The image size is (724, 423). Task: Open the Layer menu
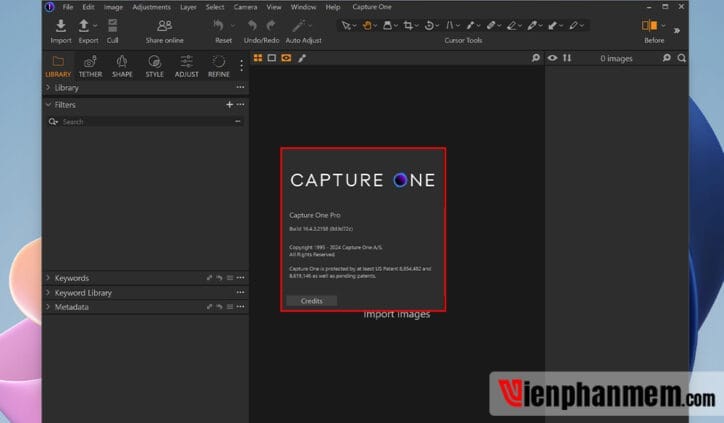(188, 7)
